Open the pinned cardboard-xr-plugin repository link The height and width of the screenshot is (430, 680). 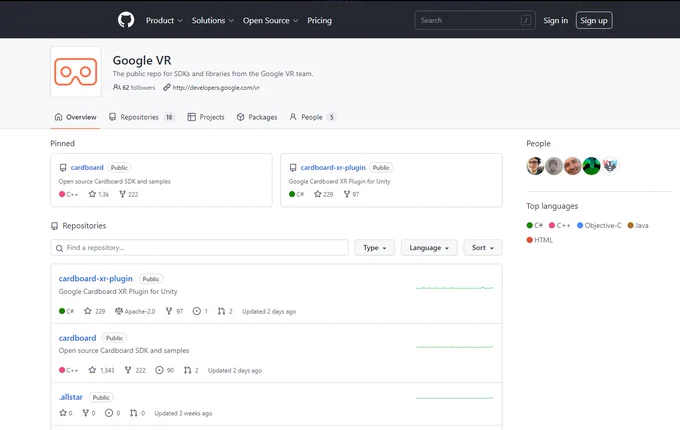[x=333, y=167]
